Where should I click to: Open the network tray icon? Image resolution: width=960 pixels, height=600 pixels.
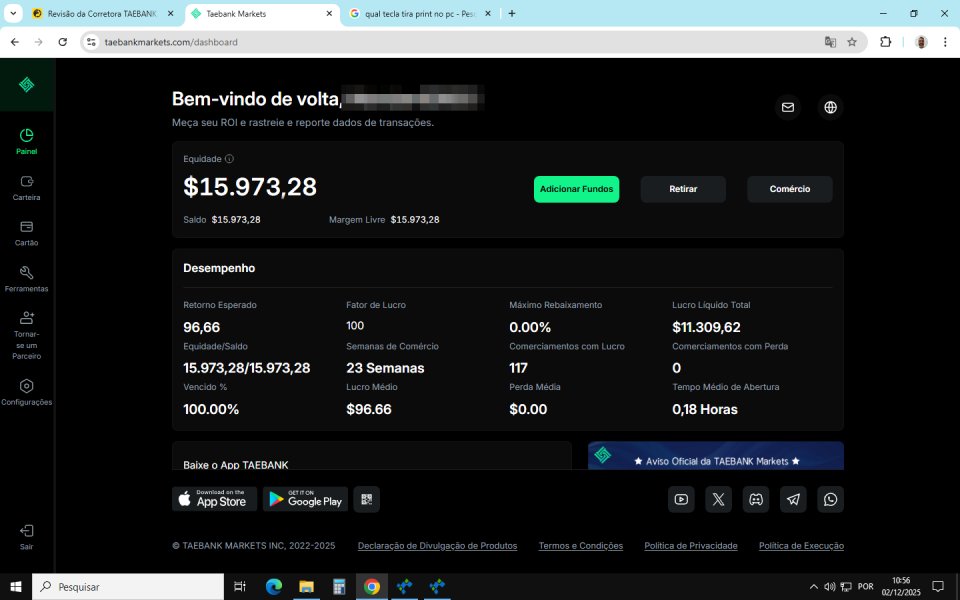tap(846, 587)
